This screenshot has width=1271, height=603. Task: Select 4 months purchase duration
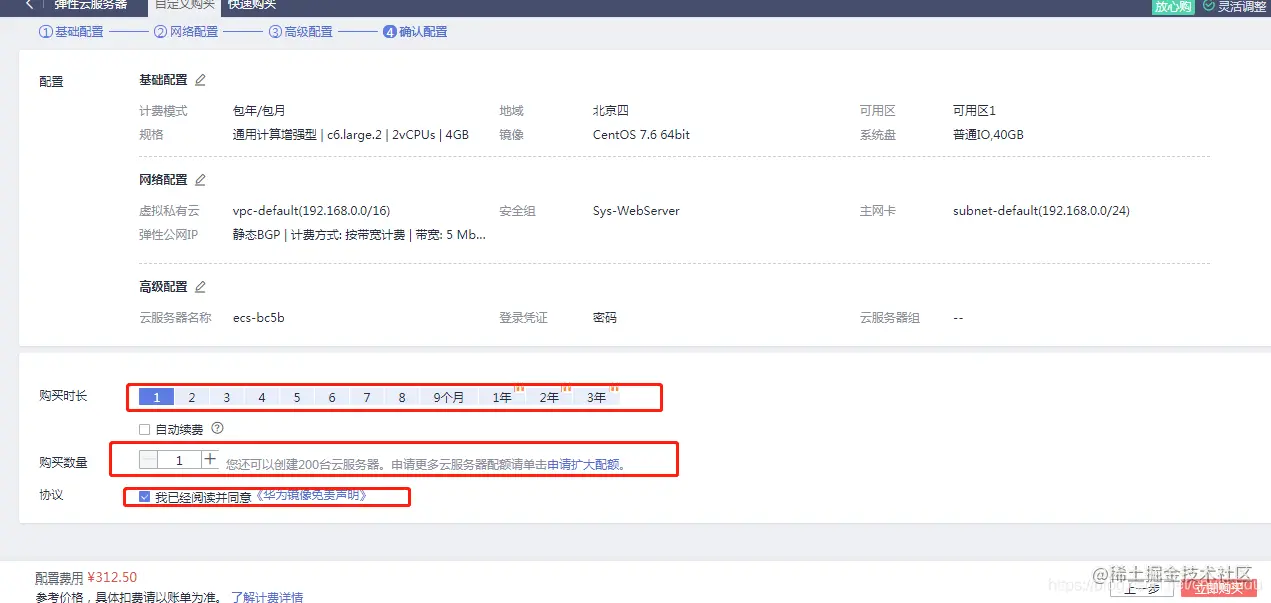pos(262,397)
